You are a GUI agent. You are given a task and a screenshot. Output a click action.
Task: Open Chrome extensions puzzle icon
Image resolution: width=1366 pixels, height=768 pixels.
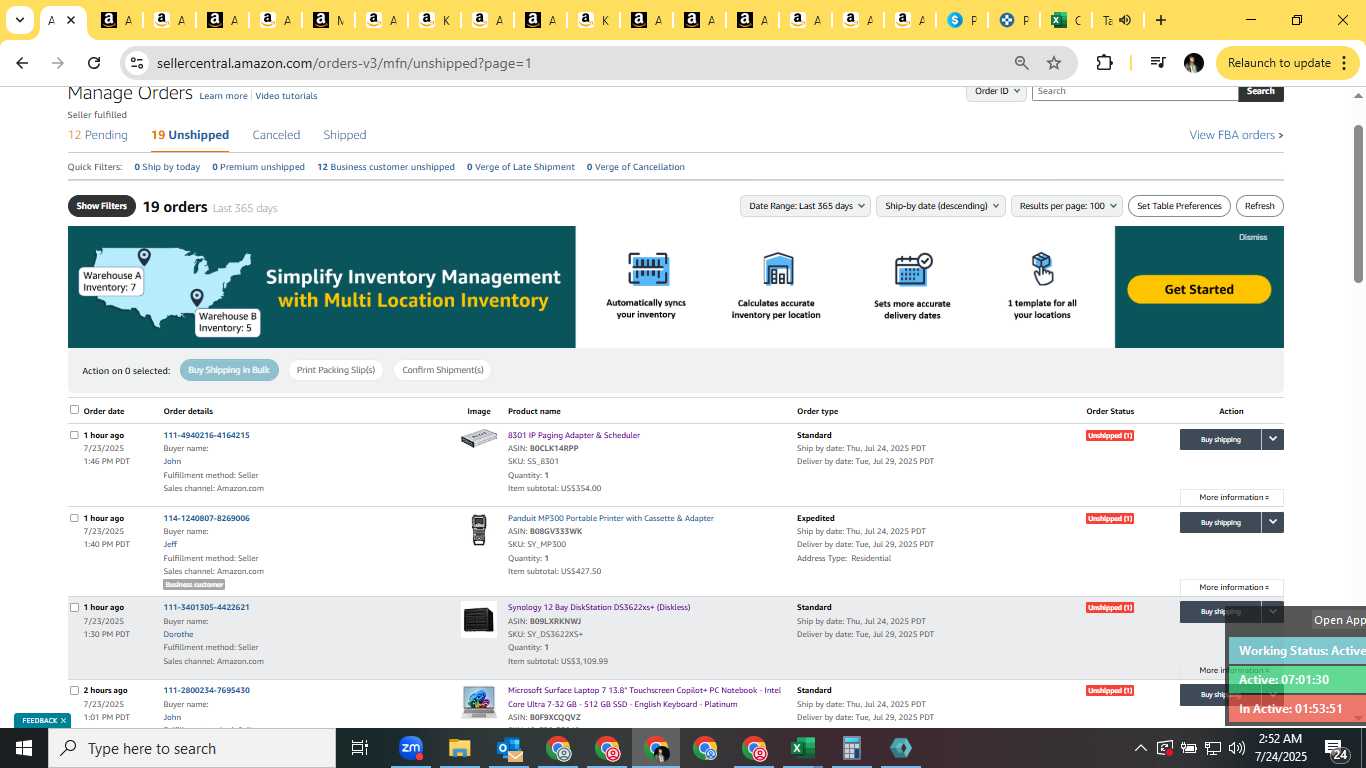(x=1104, y=63)
